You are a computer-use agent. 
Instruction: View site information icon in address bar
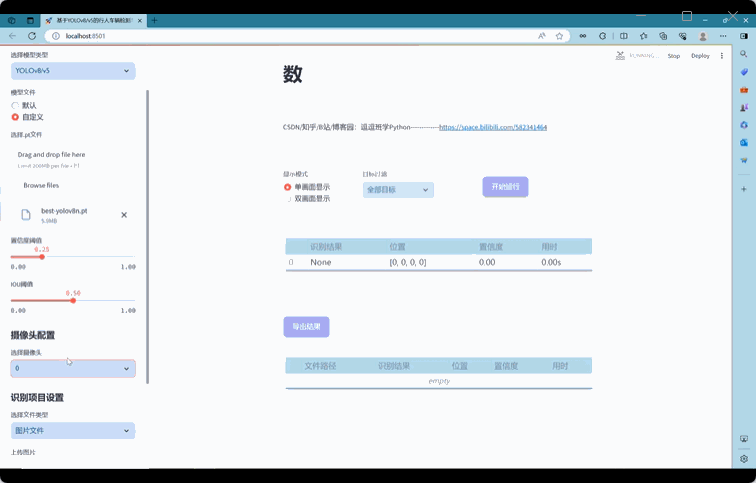(55, 36)
